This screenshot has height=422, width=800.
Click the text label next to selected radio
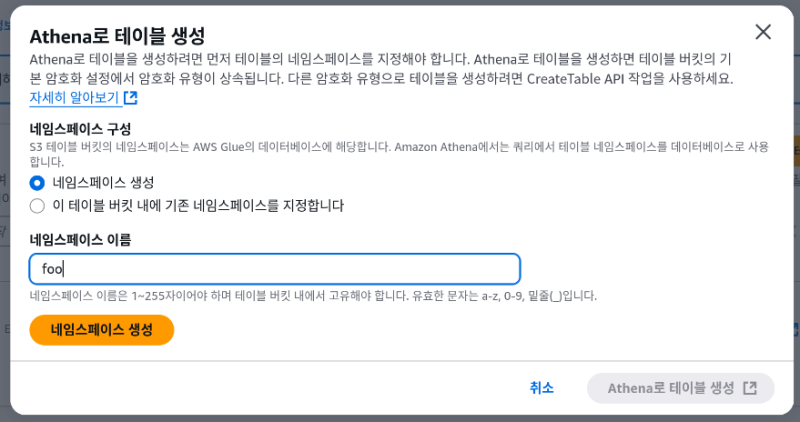103,182
